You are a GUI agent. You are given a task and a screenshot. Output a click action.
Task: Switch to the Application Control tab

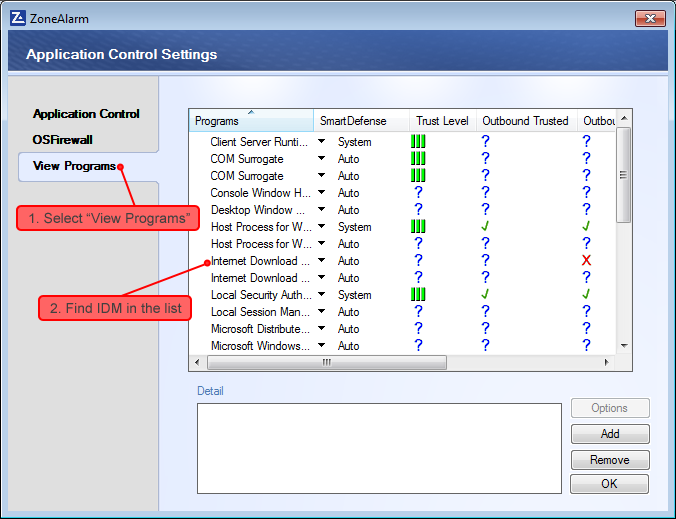tap(86, 114)
